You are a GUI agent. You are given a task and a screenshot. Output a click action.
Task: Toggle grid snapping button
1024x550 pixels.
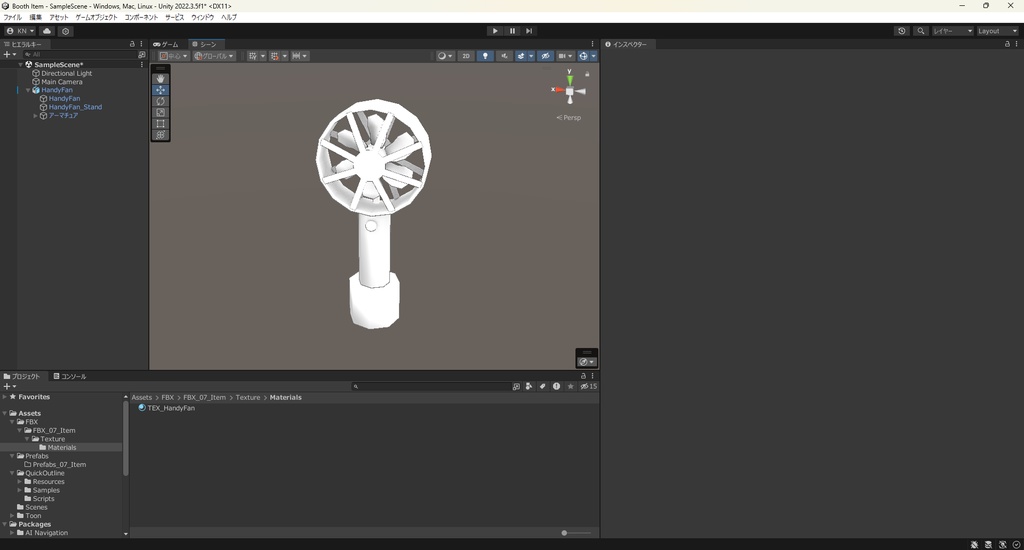(x=274, y=56)
